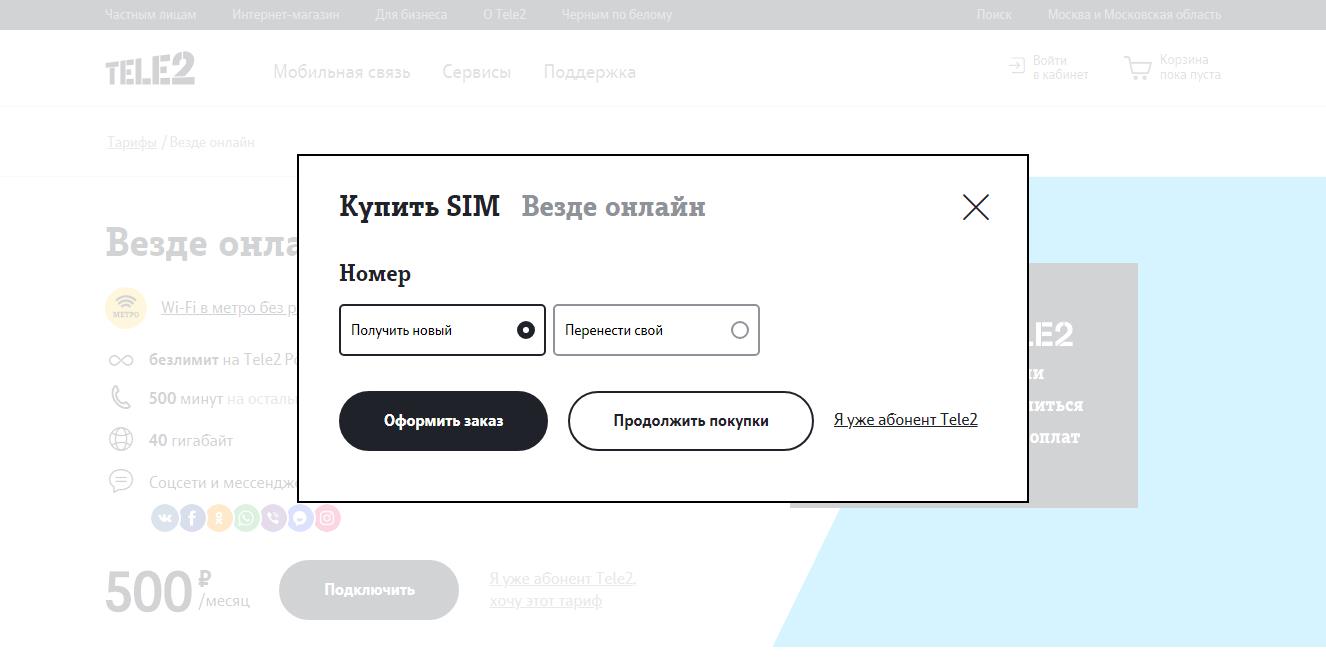Open the О Tele2 link

[504, 15]
